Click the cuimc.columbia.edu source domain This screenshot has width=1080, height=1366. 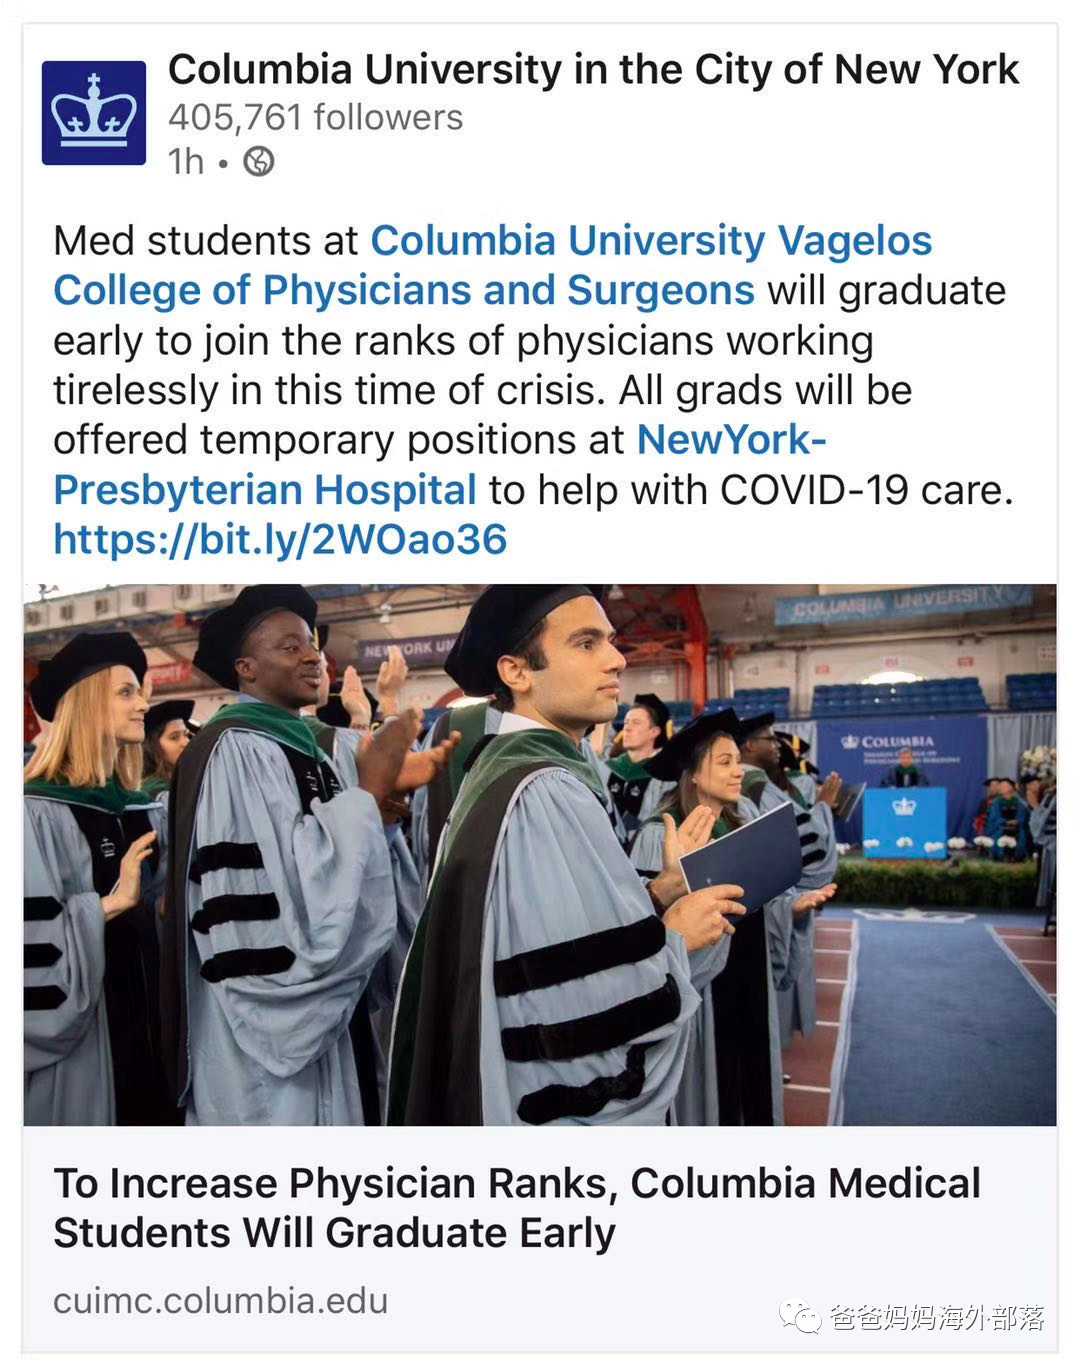(x=220, y=1301)
